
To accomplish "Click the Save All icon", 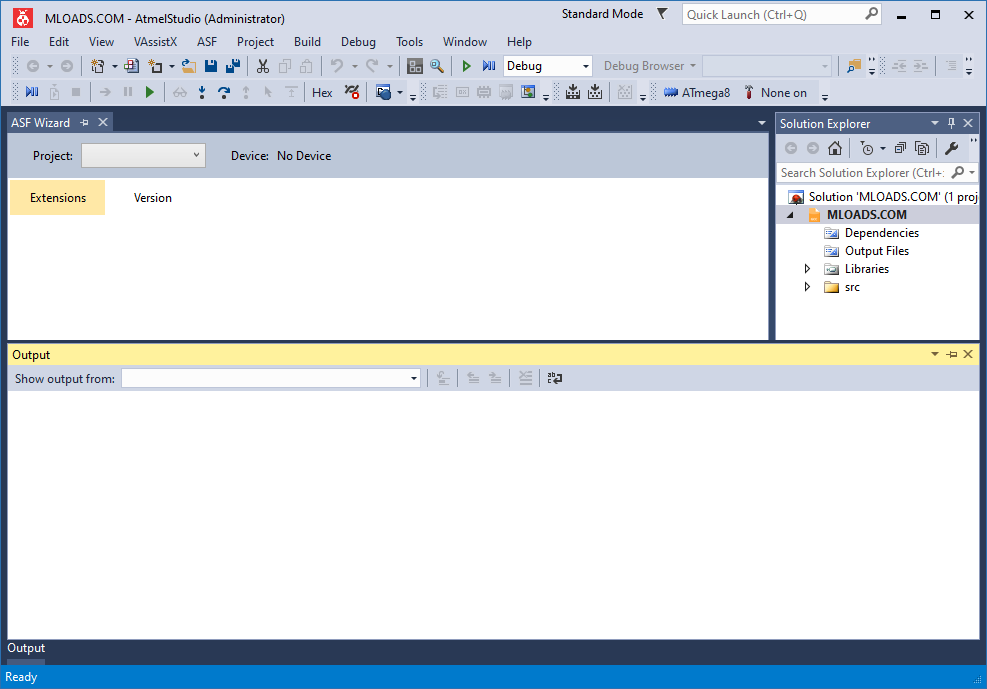I will pos(233,66).
